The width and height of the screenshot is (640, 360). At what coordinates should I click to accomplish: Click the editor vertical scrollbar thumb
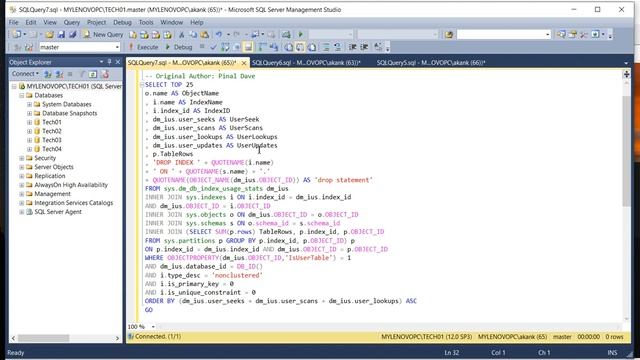(627, 151)
